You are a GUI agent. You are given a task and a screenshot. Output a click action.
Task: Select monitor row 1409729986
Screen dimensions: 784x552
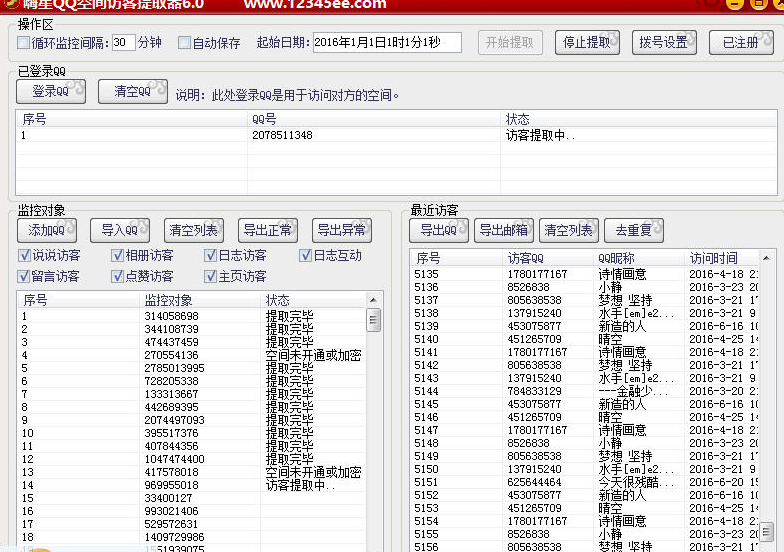pyautogui.click(x=192, y=537)
